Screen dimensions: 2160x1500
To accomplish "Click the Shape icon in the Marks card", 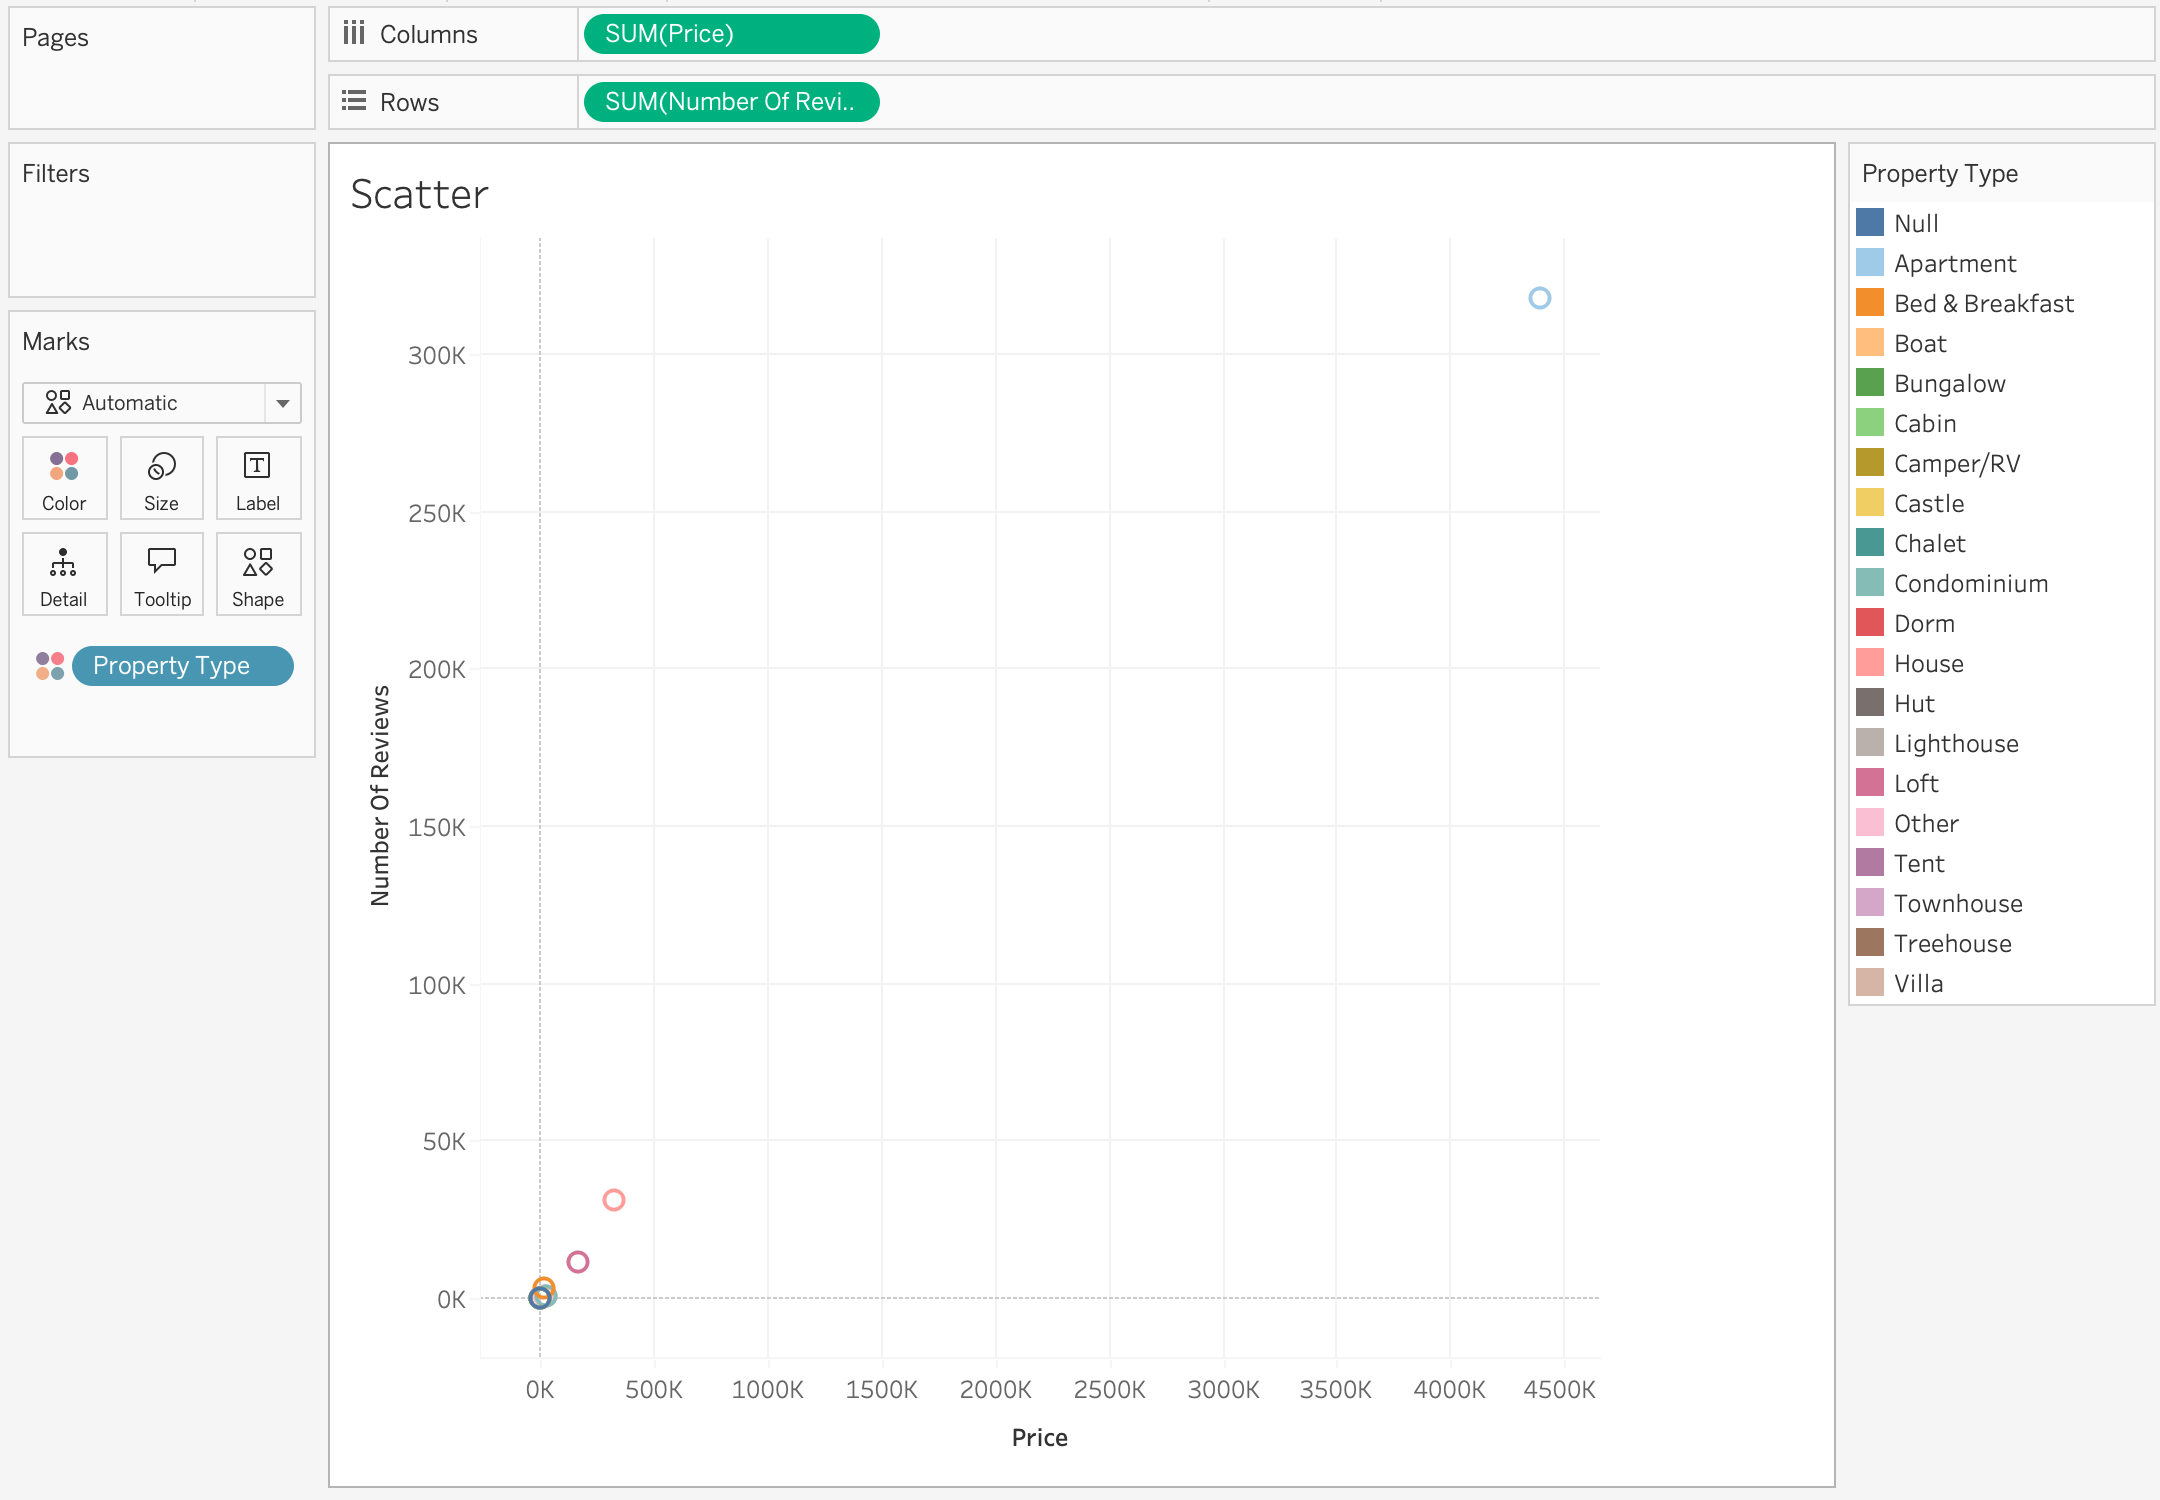I will pos(257,574).
